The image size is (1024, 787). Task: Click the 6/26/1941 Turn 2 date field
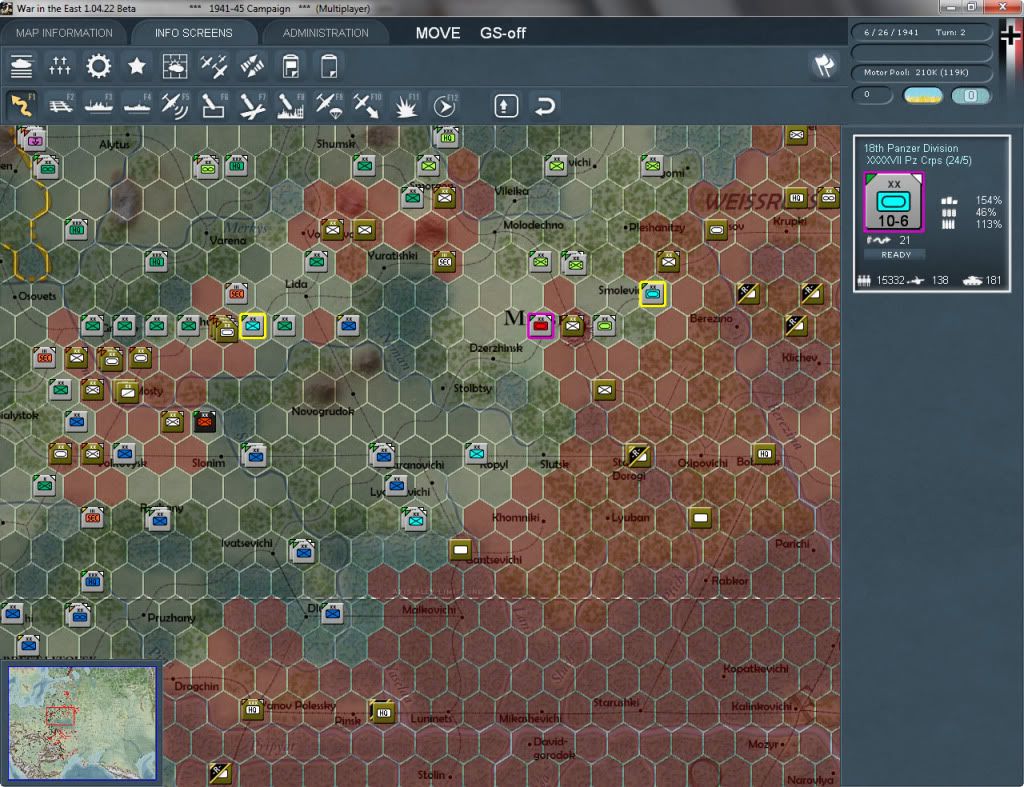(x=921, y=32)
